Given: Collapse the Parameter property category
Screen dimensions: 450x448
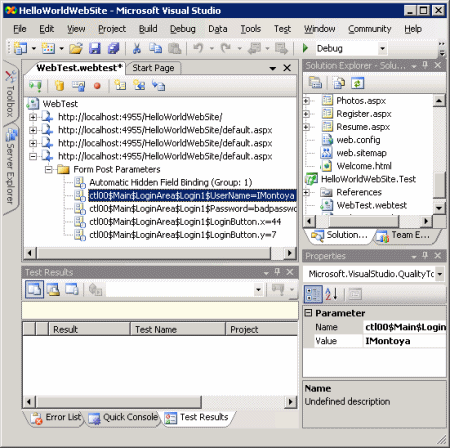Looking at the screenshot, I should [x=309, y=313].
